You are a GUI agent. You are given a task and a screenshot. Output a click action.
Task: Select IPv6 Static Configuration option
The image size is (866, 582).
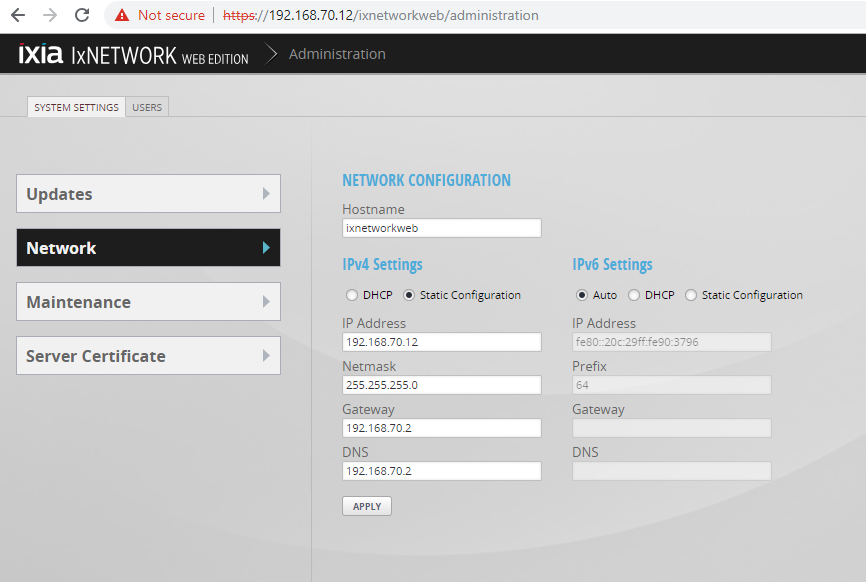[x=691, y=295]
